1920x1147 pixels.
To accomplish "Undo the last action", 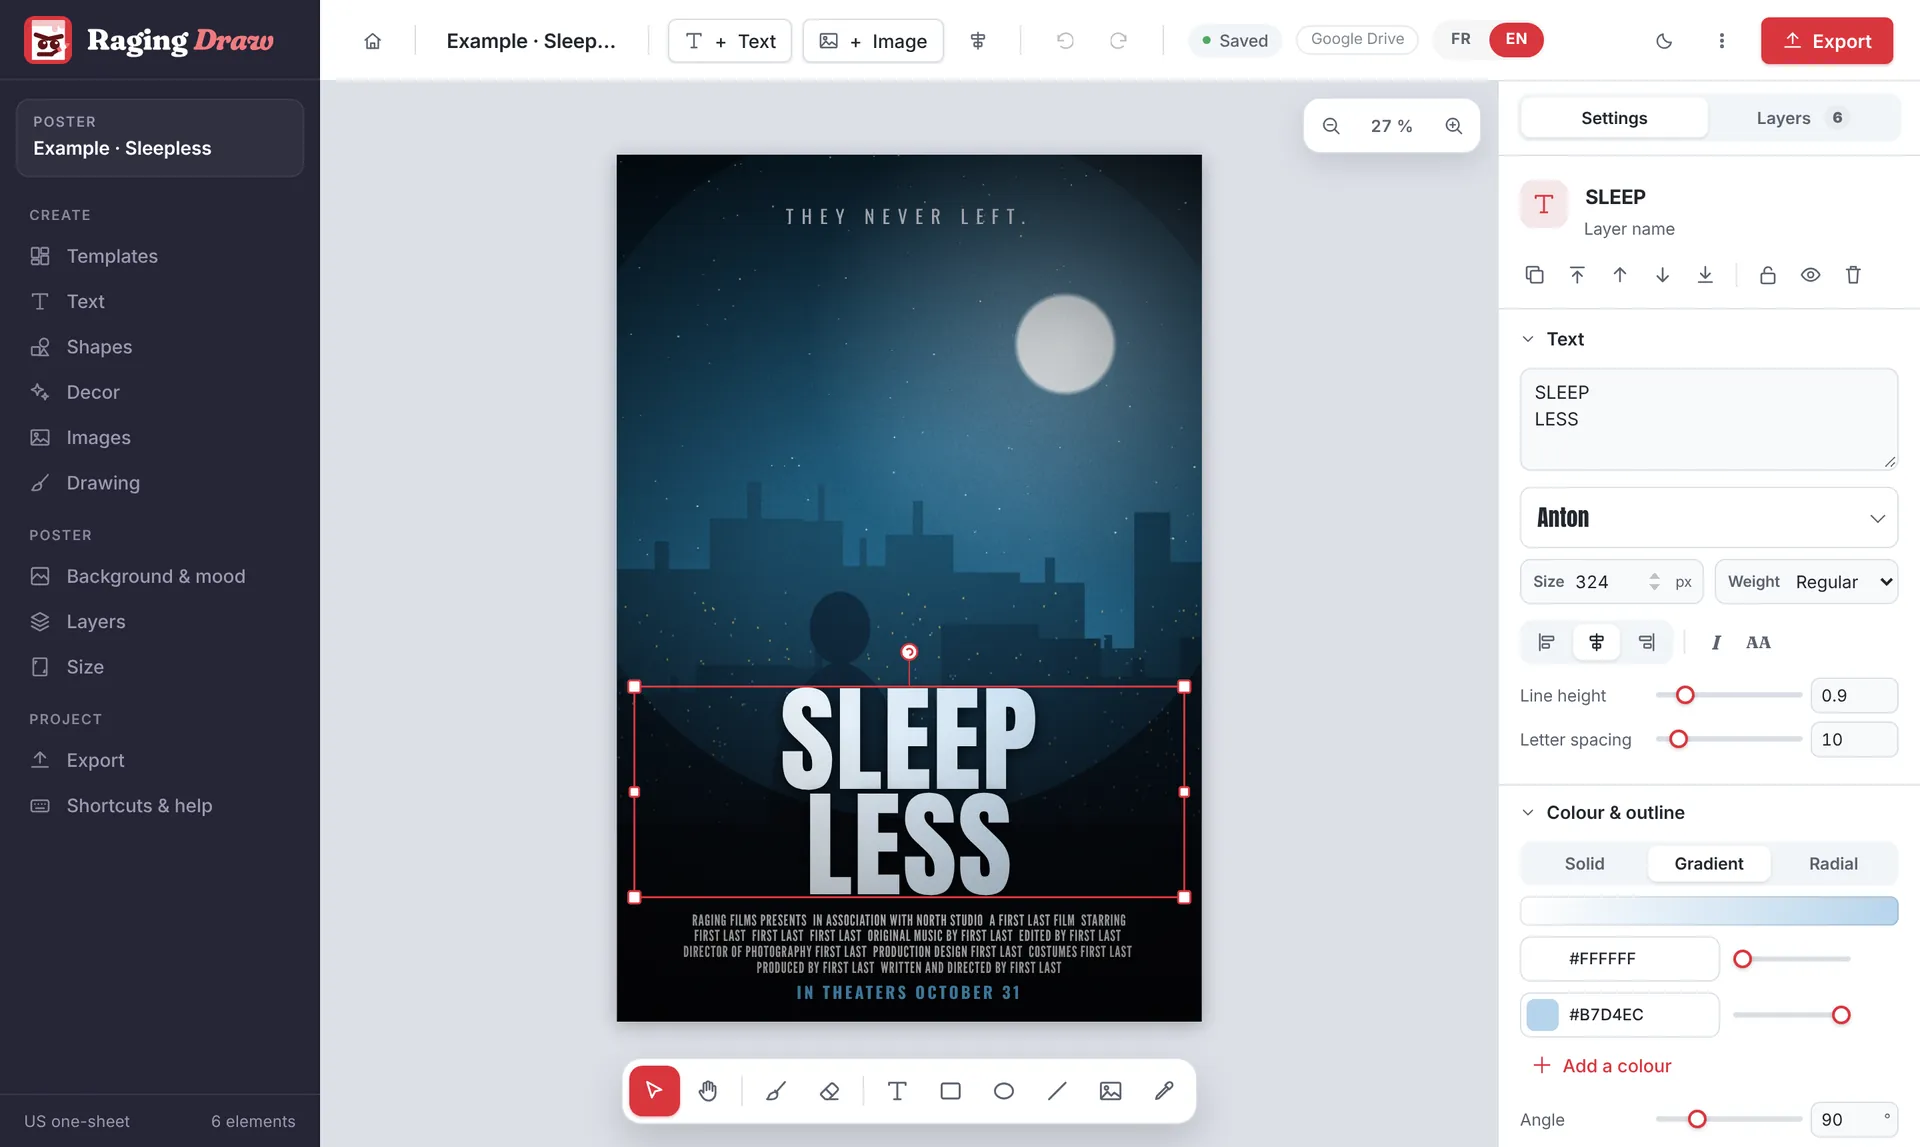I will point(1065,41).
